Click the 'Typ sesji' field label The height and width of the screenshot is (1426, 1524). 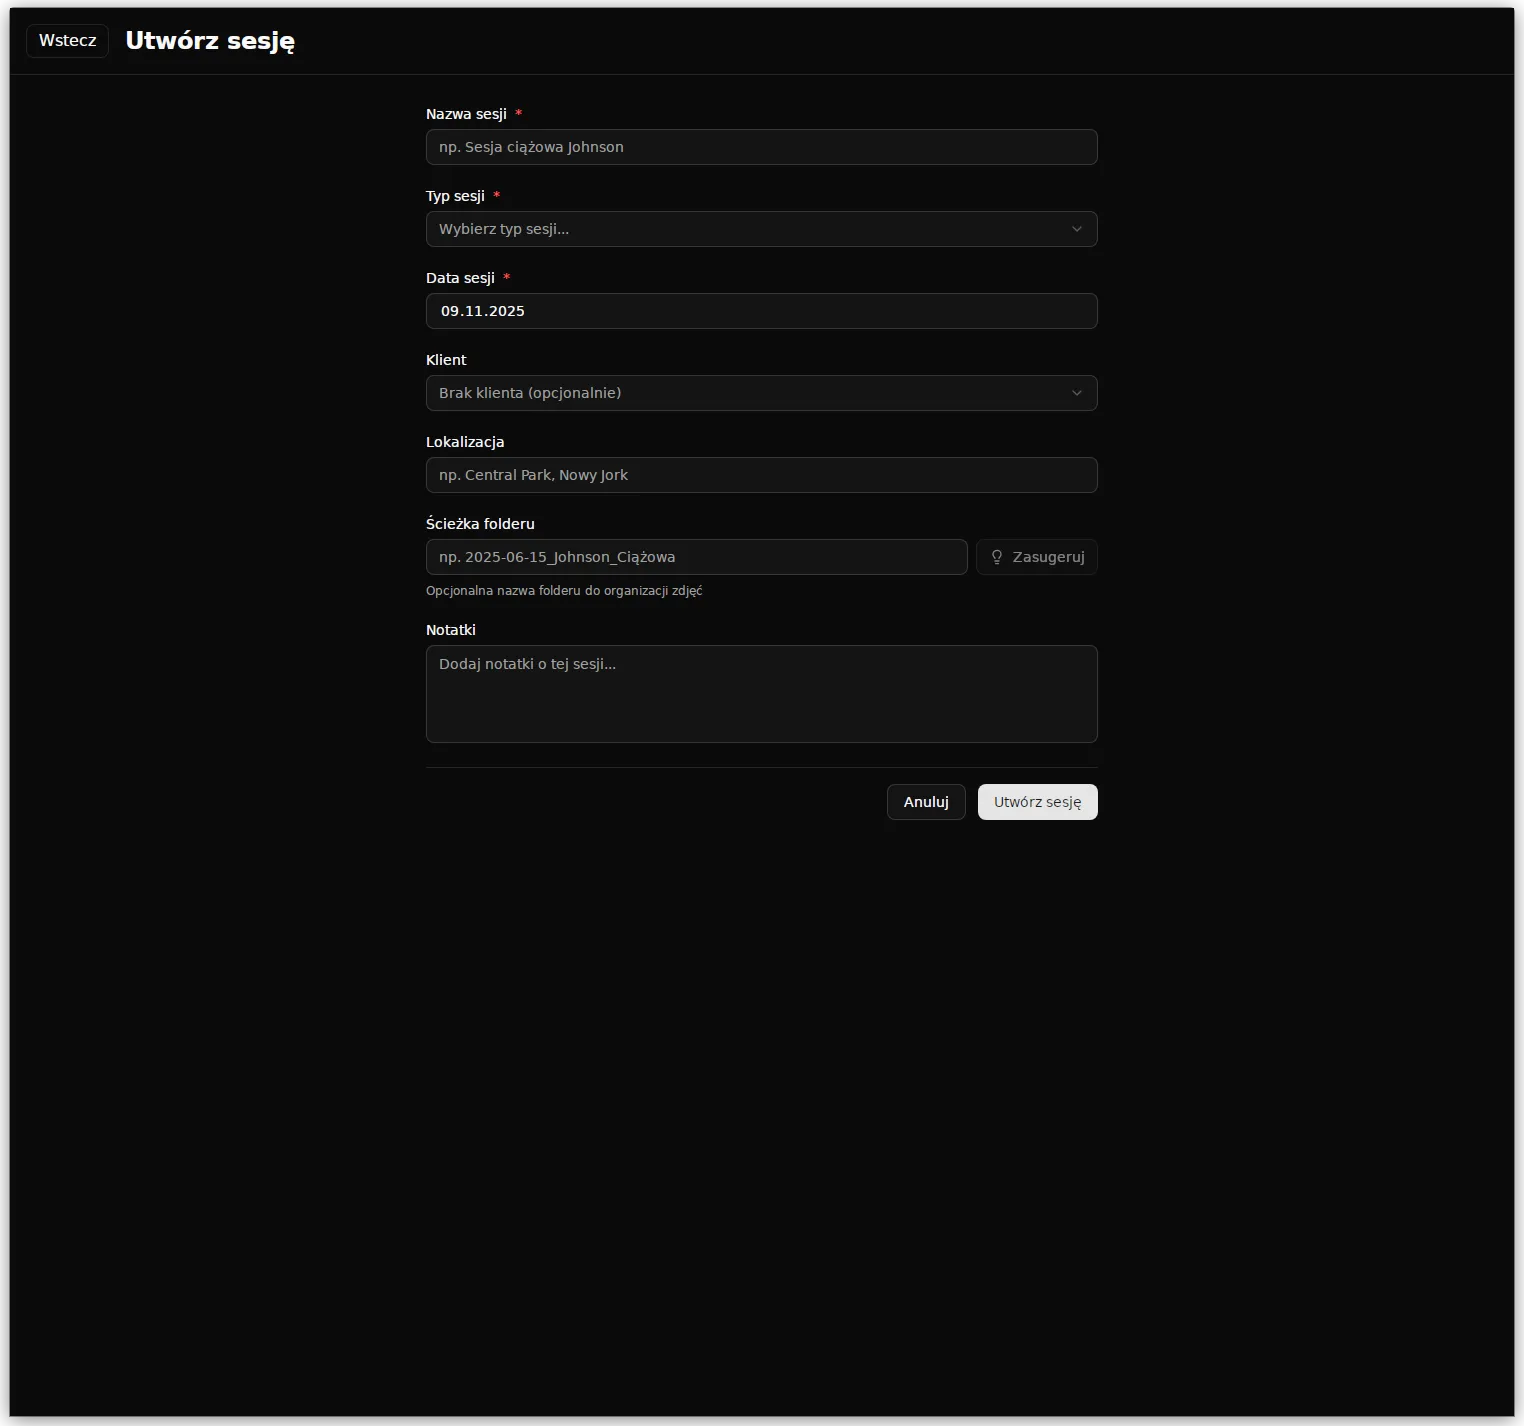pos(455,196)
